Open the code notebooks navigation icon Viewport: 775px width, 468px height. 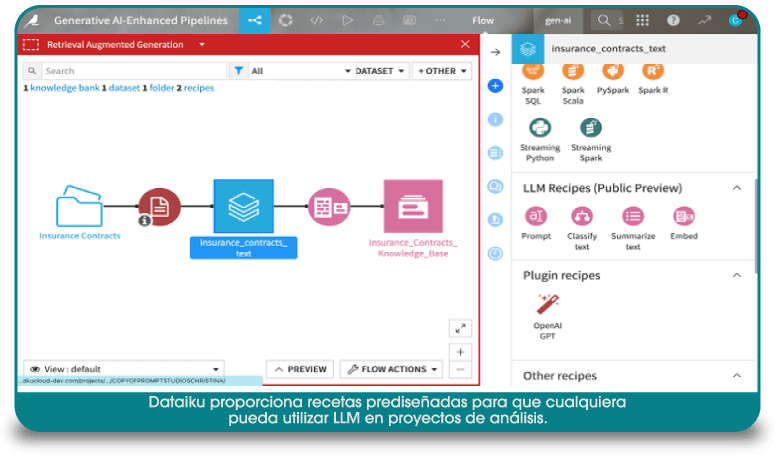[x=316, y=20]
